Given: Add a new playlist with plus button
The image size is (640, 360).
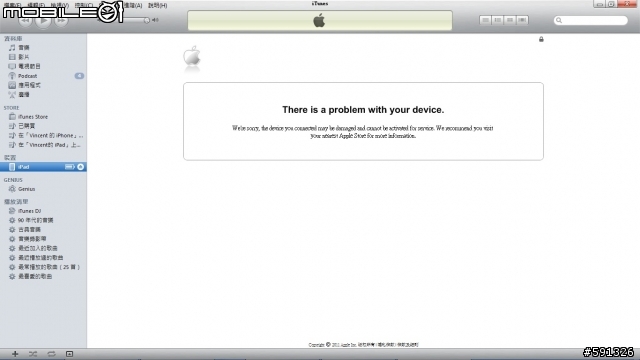Looking at the screenshot, I should 15,354.
